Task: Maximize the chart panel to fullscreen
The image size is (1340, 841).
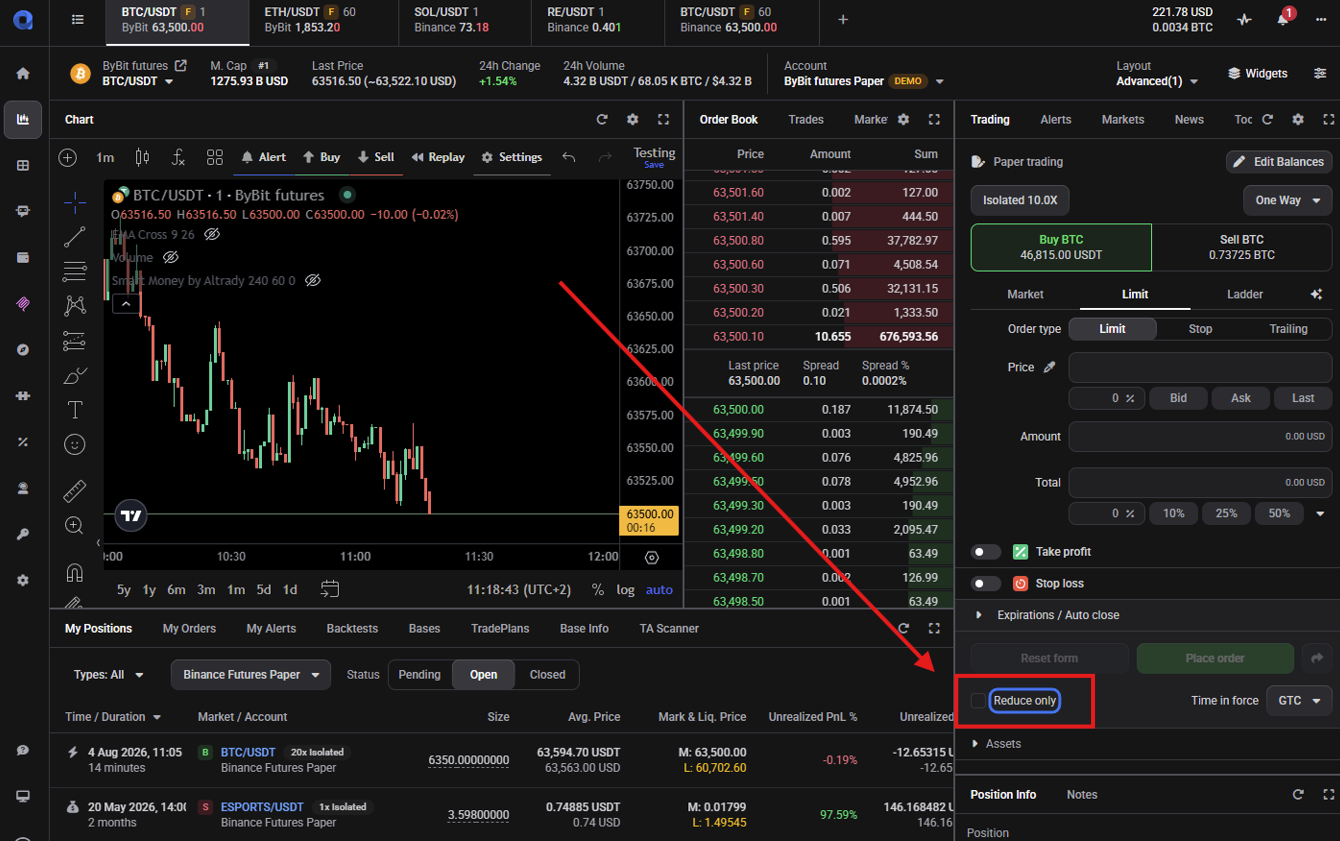Action: (x=663, y=119)
